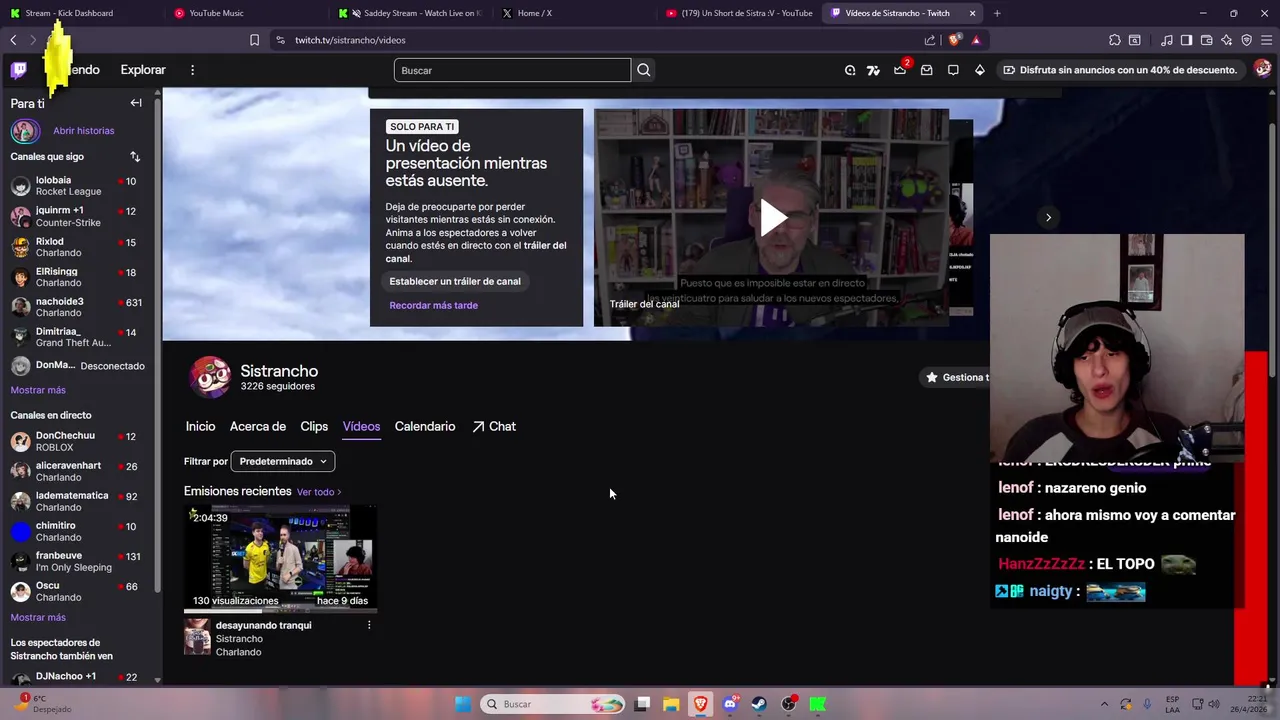This screenshot has height=720, width=1280.
Task: Expand Mostrar más under Canales en directo
Action: 38,617
